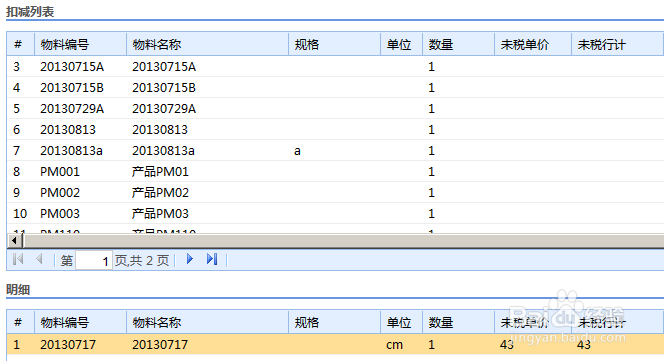The height and width of the screenshot is (361, 664).
Task: Click 单位 header in 明细 table
Action: (401, 322)
